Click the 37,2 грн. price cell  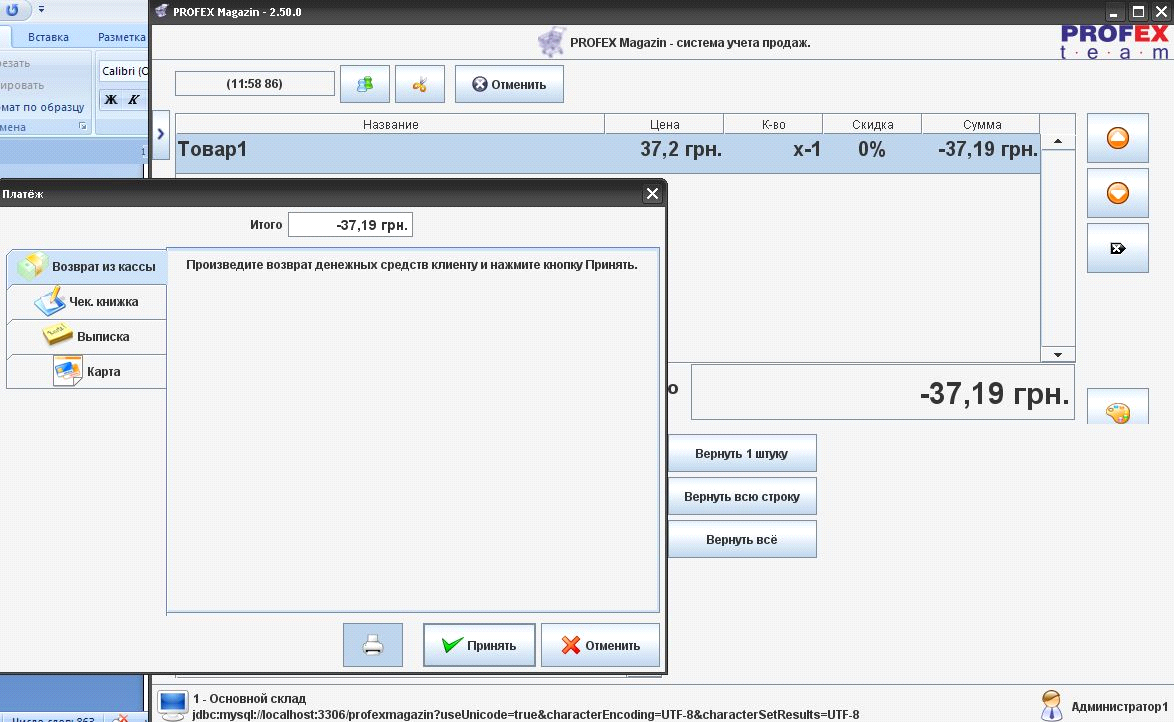tap(681, 150)
